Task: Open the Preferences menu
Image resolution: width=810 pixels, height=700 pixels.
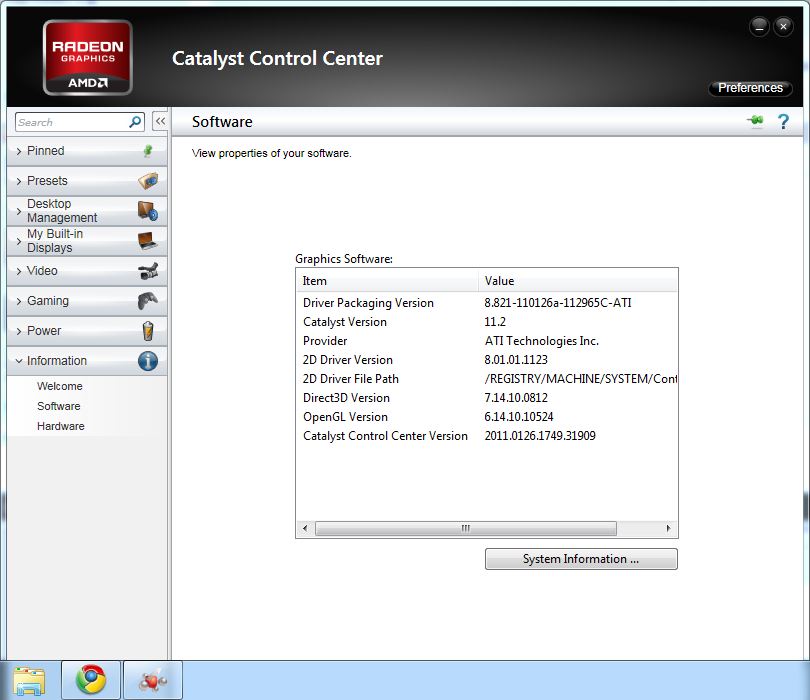Action: click(750, 88)
